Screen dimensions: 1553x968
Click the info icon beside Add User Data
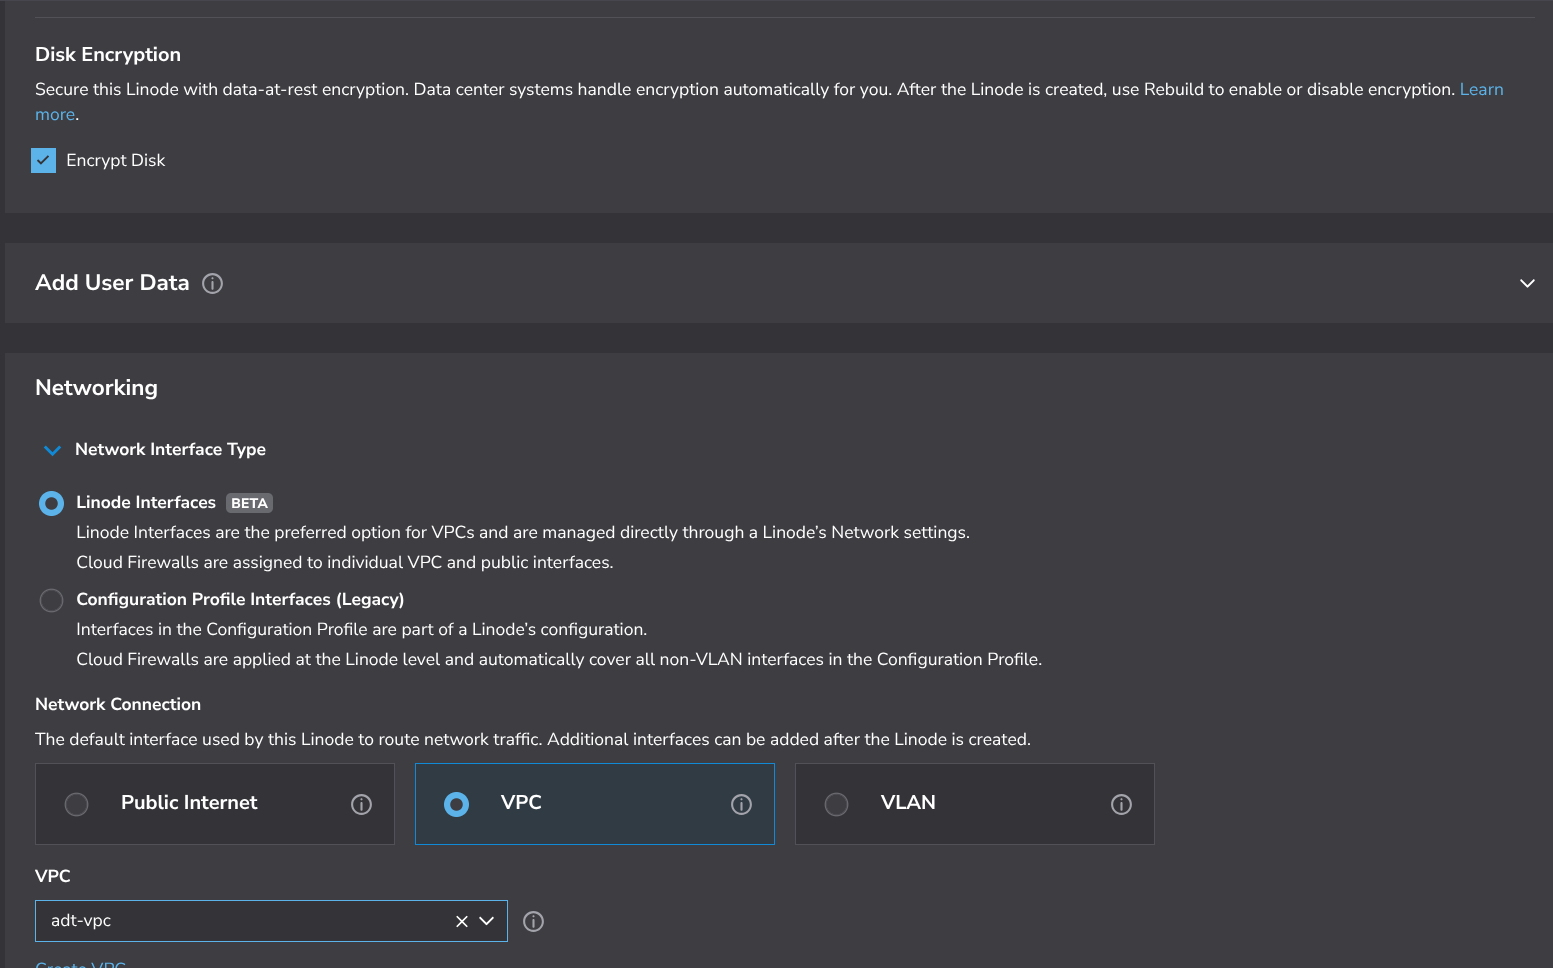point(212,284)
